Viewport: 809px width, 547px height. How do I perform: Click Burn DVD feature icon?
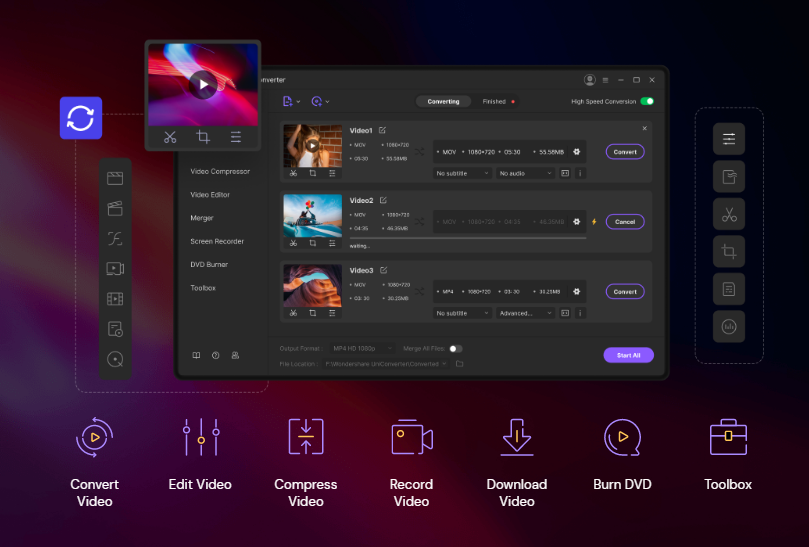pyautogui.click(x=622, y=438)
